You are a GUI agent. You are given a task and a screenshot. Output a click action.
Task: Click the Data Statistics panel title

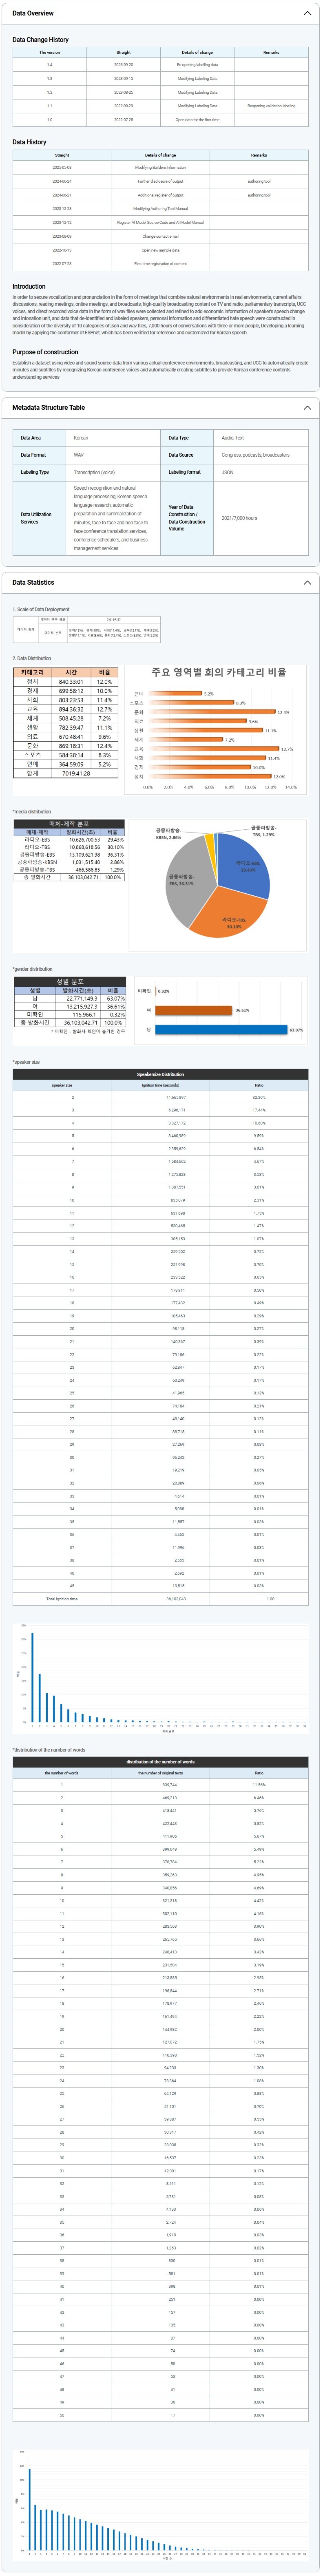click(33, 582)
